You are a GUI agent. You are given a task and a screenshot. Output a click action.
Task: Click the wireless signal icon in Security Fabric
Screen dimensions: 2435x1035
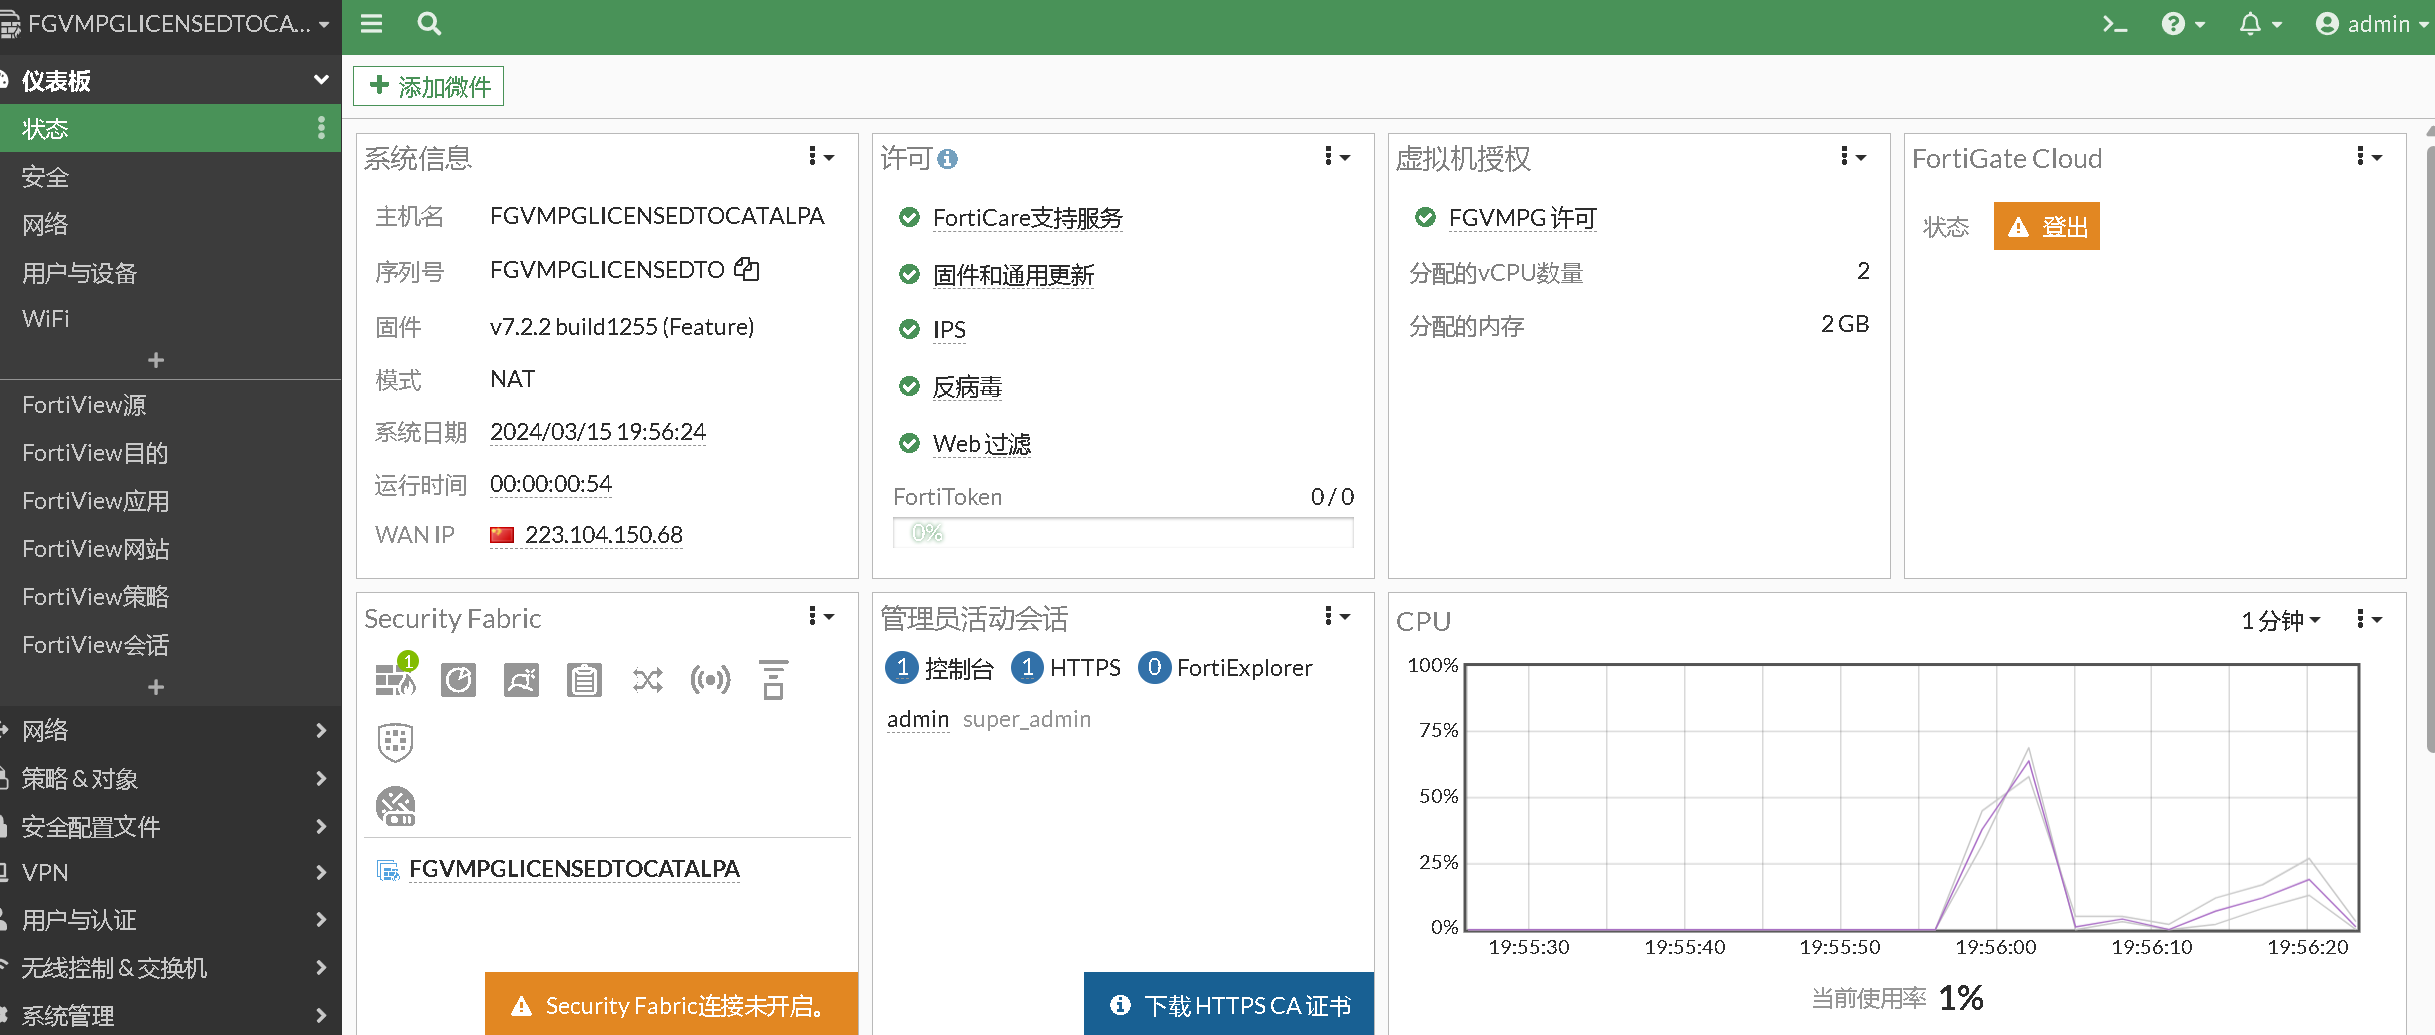710,680
